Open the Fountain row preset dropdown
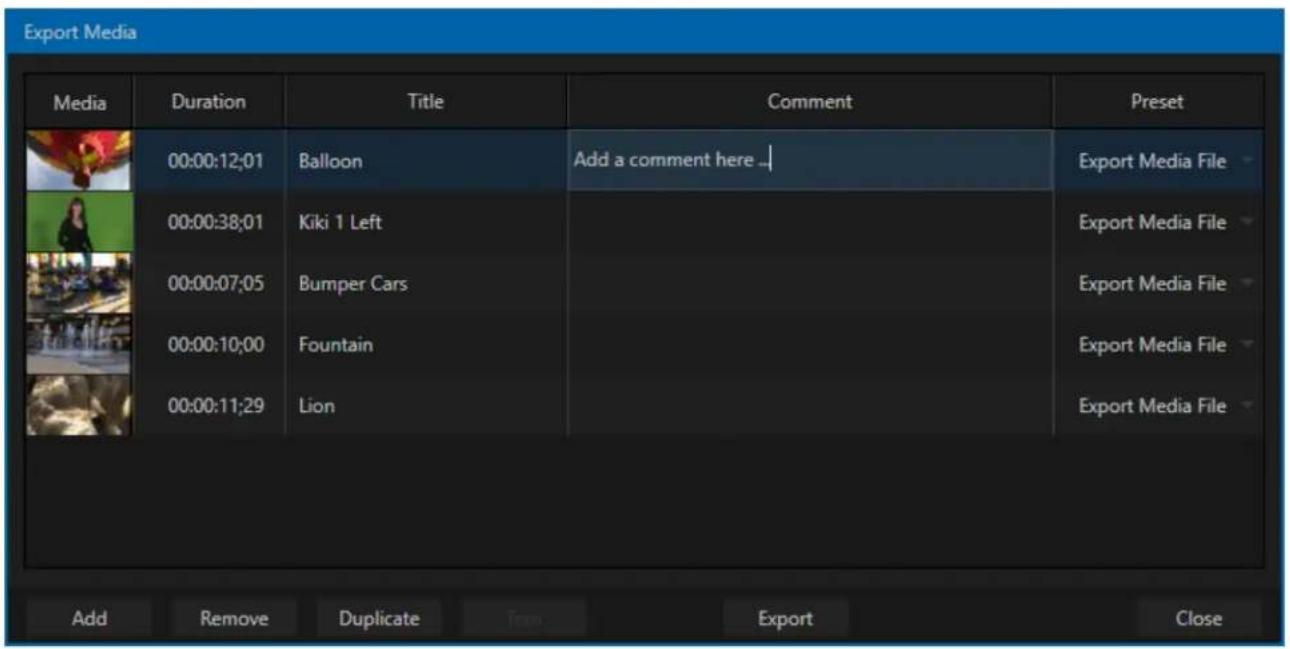 pos(1160,344)
